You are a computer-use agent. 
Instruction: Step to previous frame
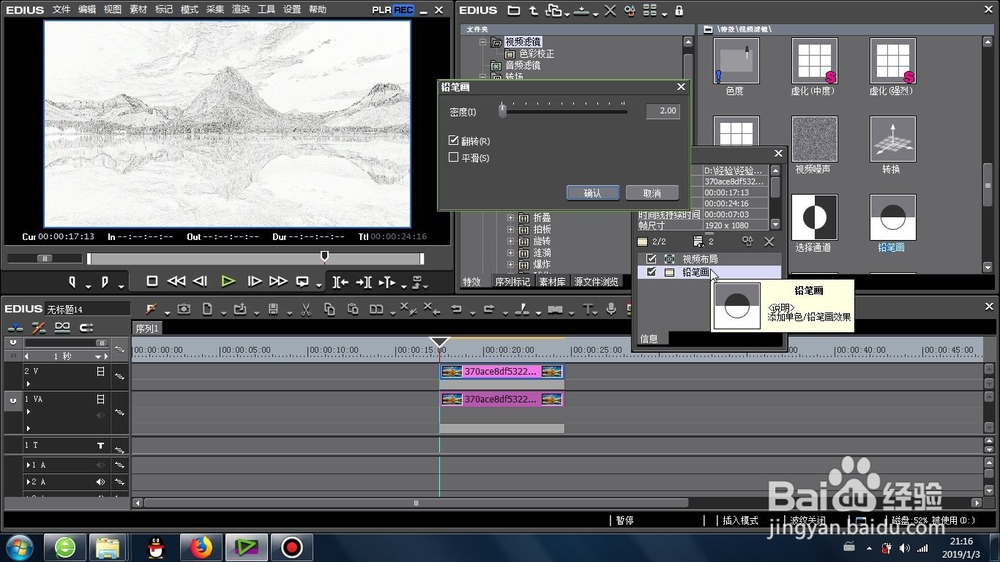pos(200,281)
